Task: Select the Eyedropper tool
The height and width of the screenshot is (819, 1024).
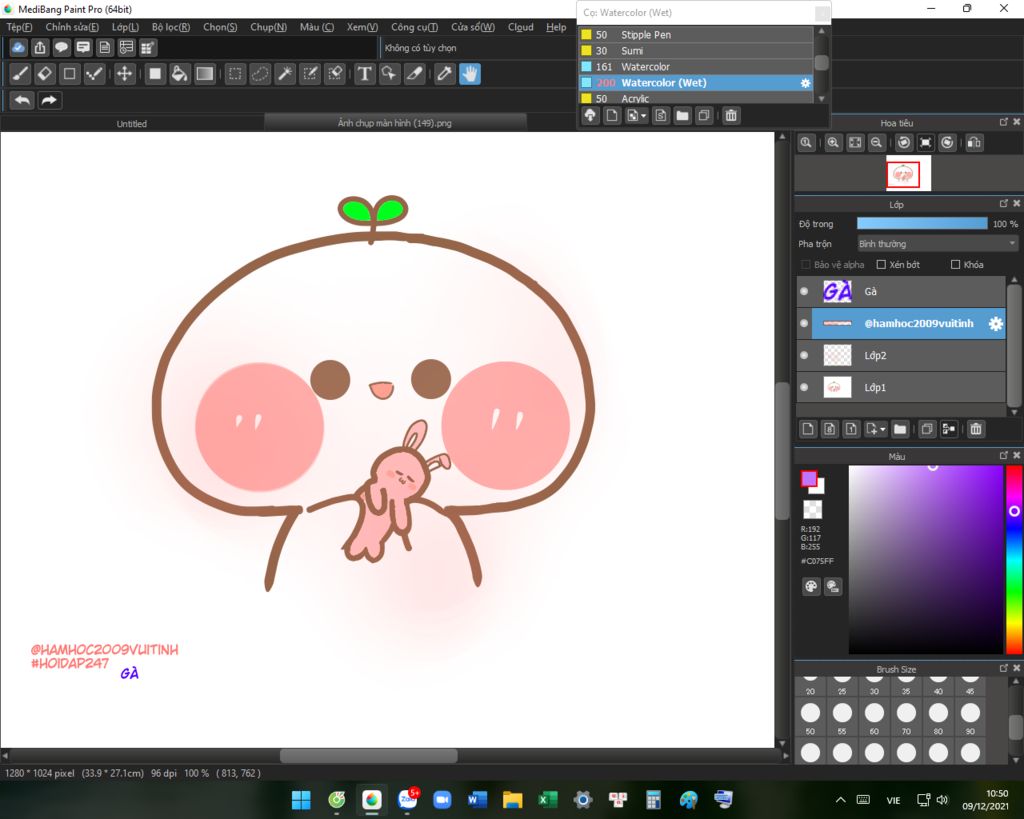Action: [445, 74]
